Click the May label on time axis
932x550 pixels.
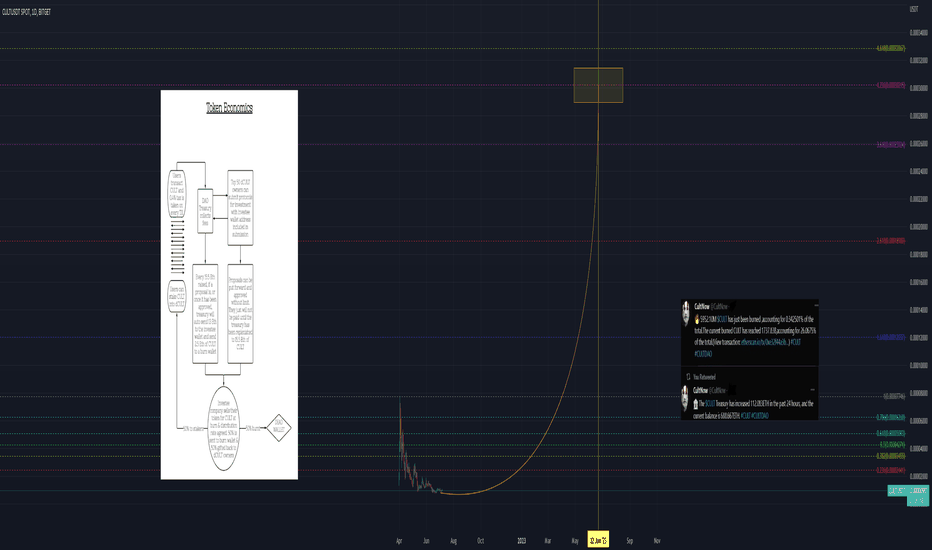[575, 540]
